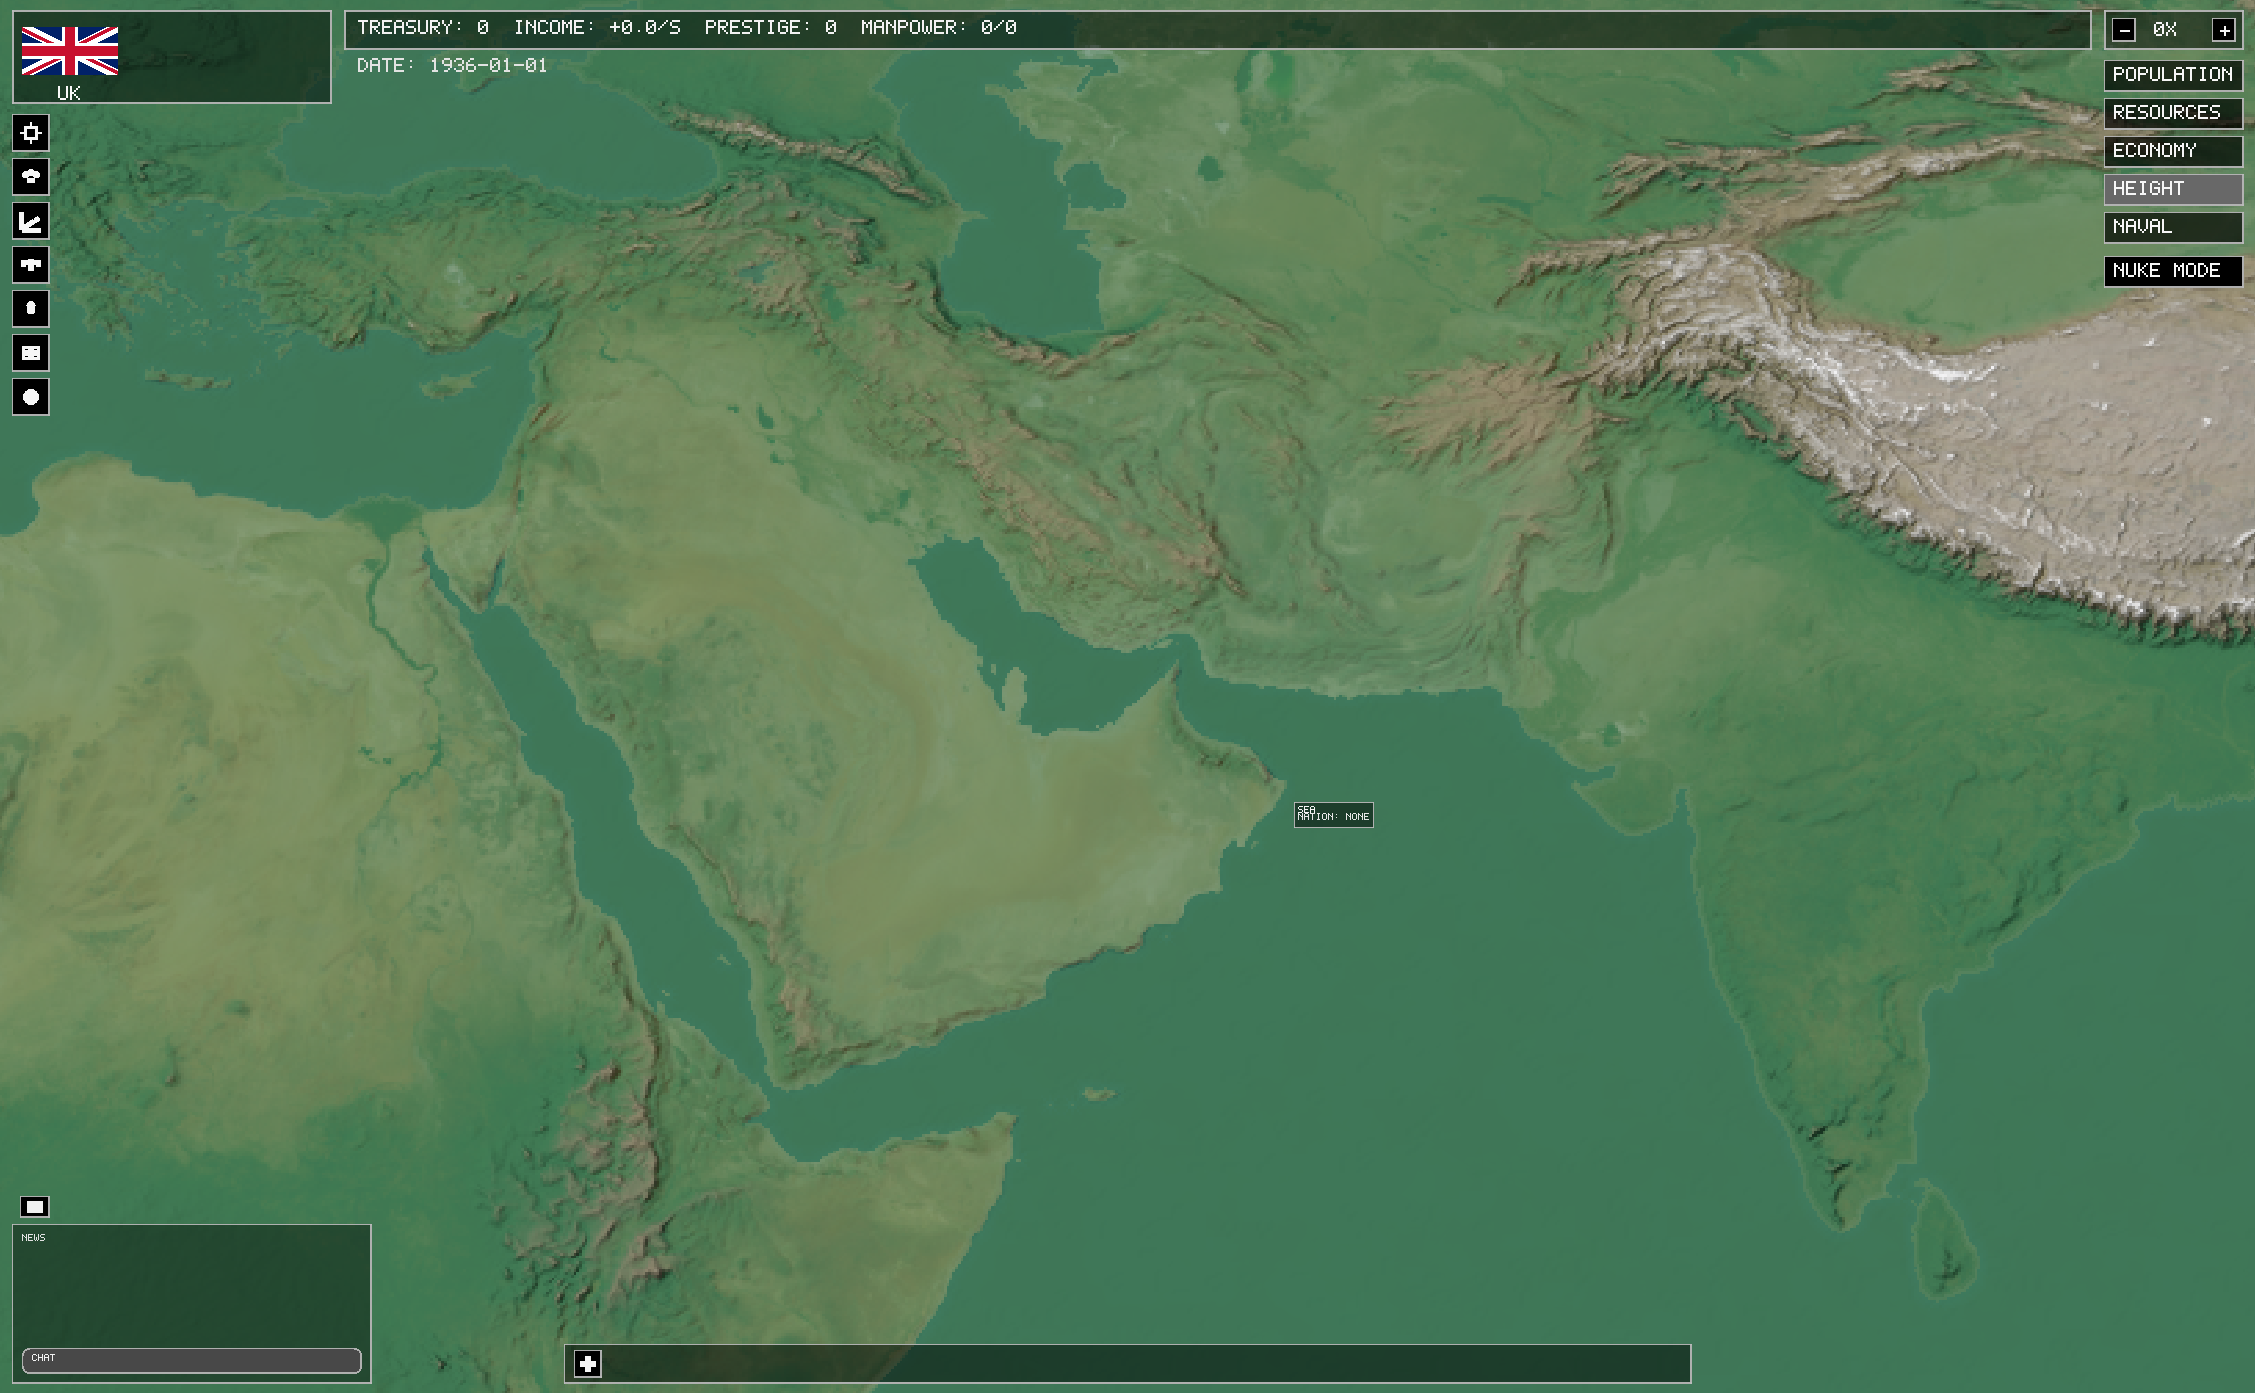2255x1393 pixels.
Task: Click the grid panel icon in sidebar
Action: pos(31,353)
